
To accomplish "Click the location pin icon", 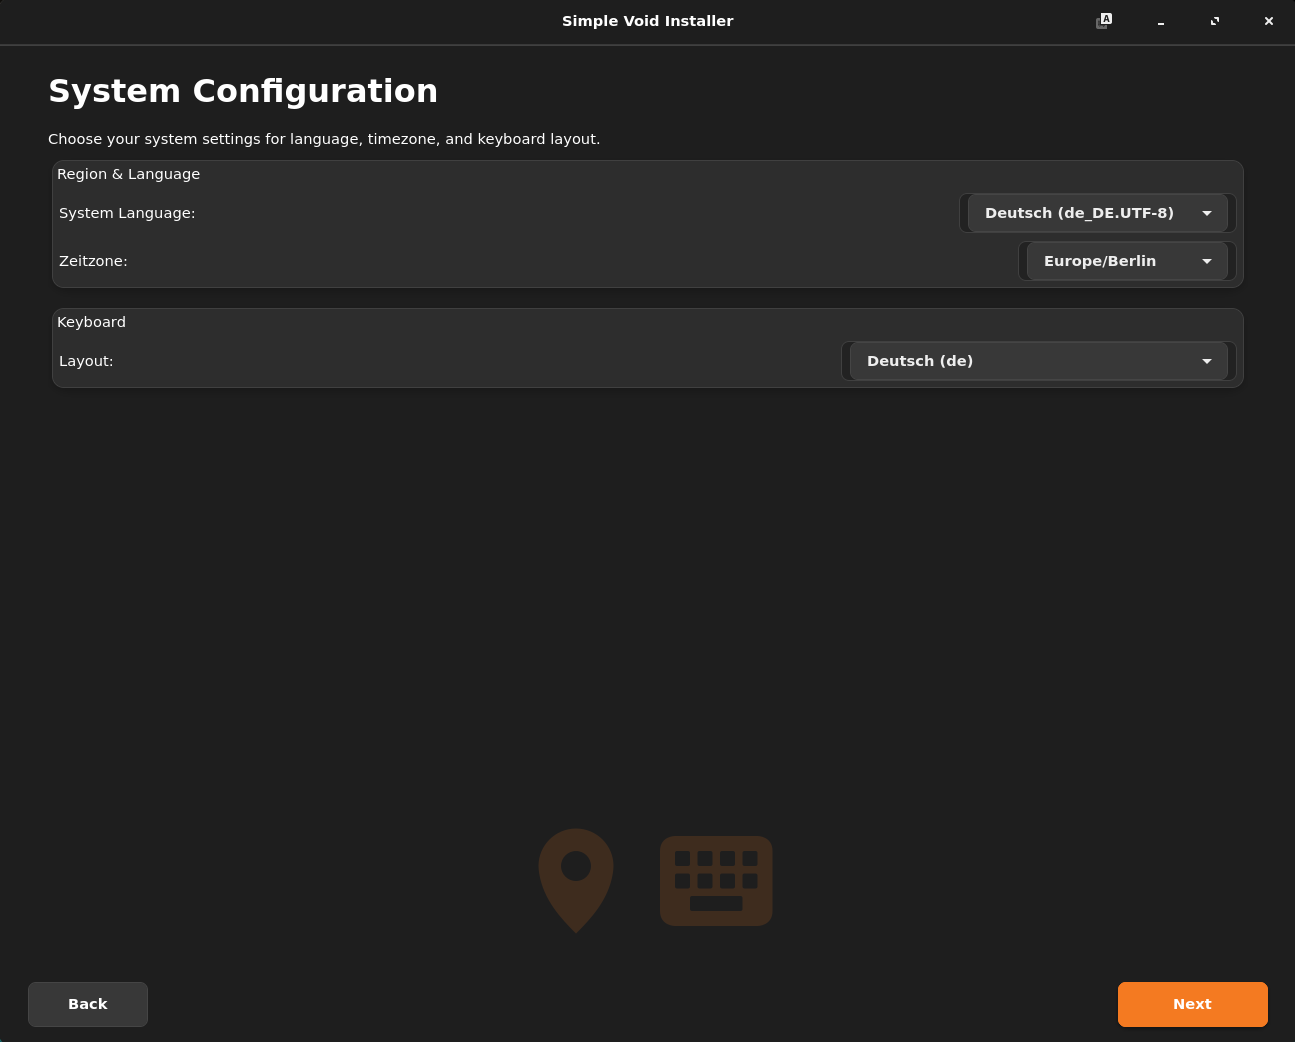I will click(x=576, y=879).
